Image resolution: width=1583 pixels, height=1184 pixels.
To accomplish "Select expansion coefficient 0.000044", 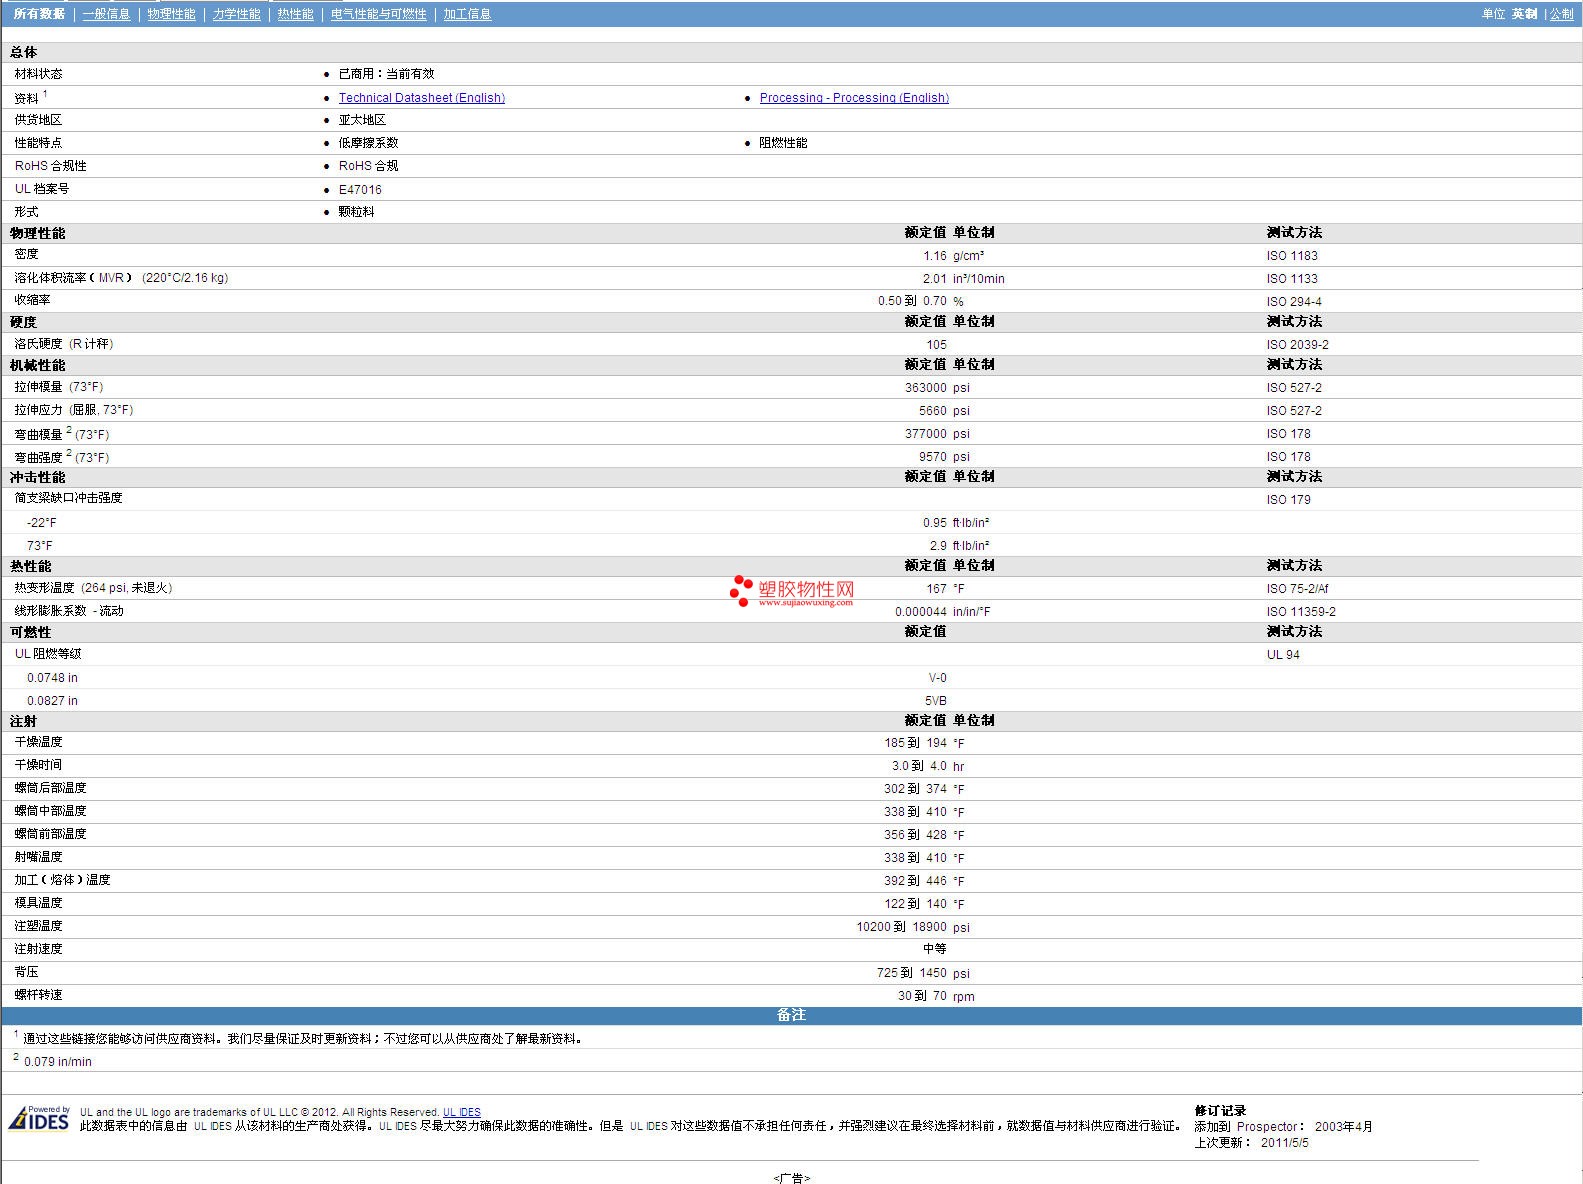I will coord(920,611).
